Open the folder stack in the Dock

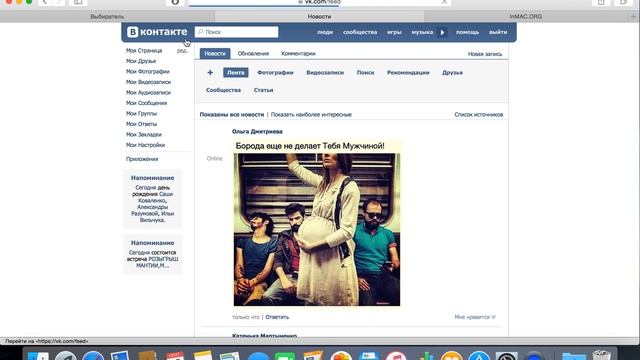click(x=574, y=356)
